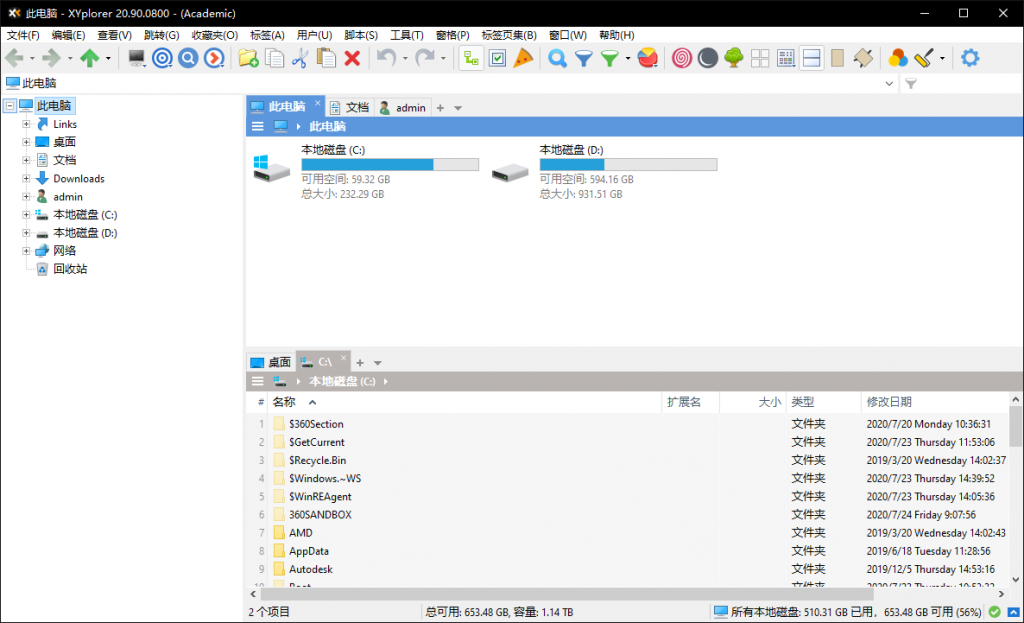
Task: Click the tilted floating preview icon
Action: (x=863, y=58)
